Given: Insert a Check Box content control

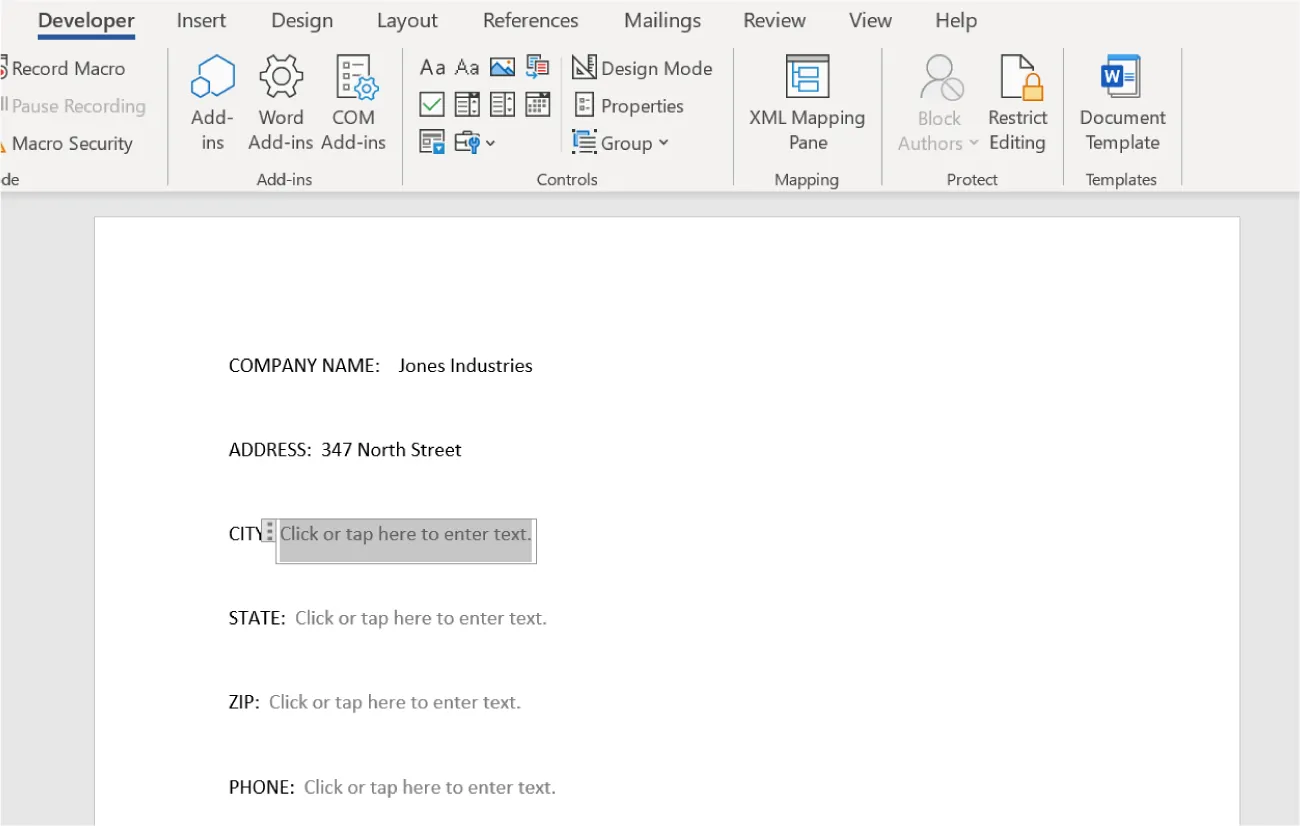Looking at the screenshot, I should click(x=432, y=104).
